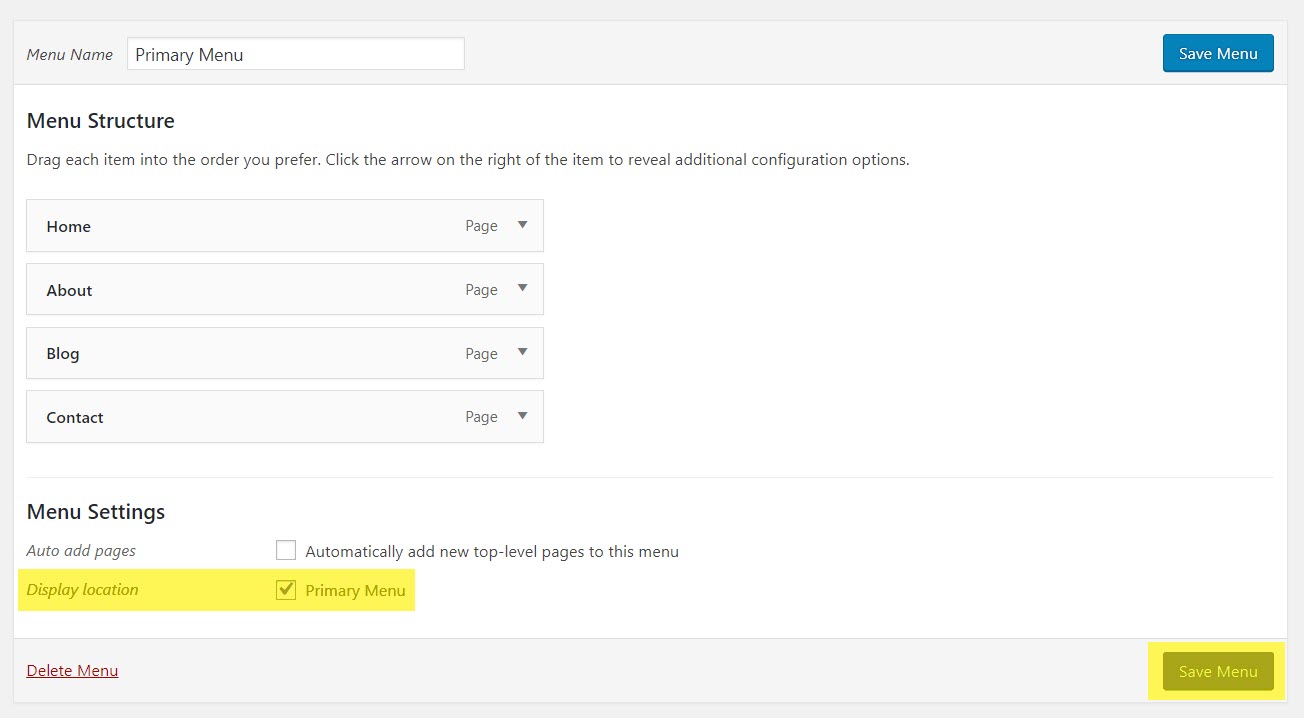Screen dimensions: 1304x718
Task: Click the Page type text on Blog row
Action: pos(481,354)
